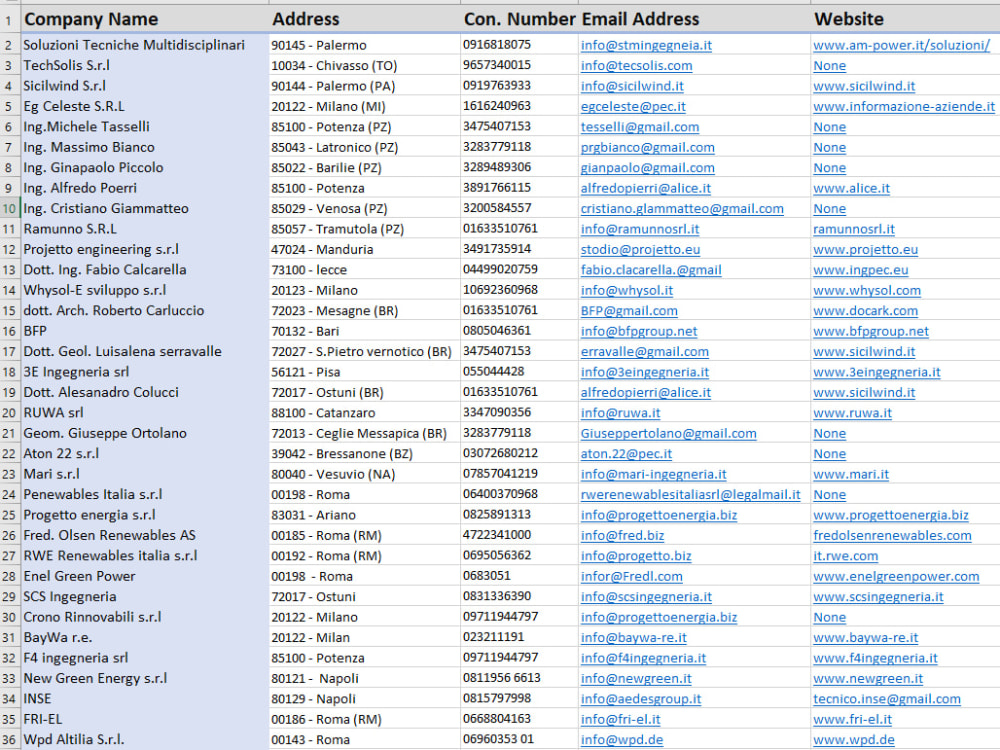Open the www.wpd.de website link

[x=853, y=739]
